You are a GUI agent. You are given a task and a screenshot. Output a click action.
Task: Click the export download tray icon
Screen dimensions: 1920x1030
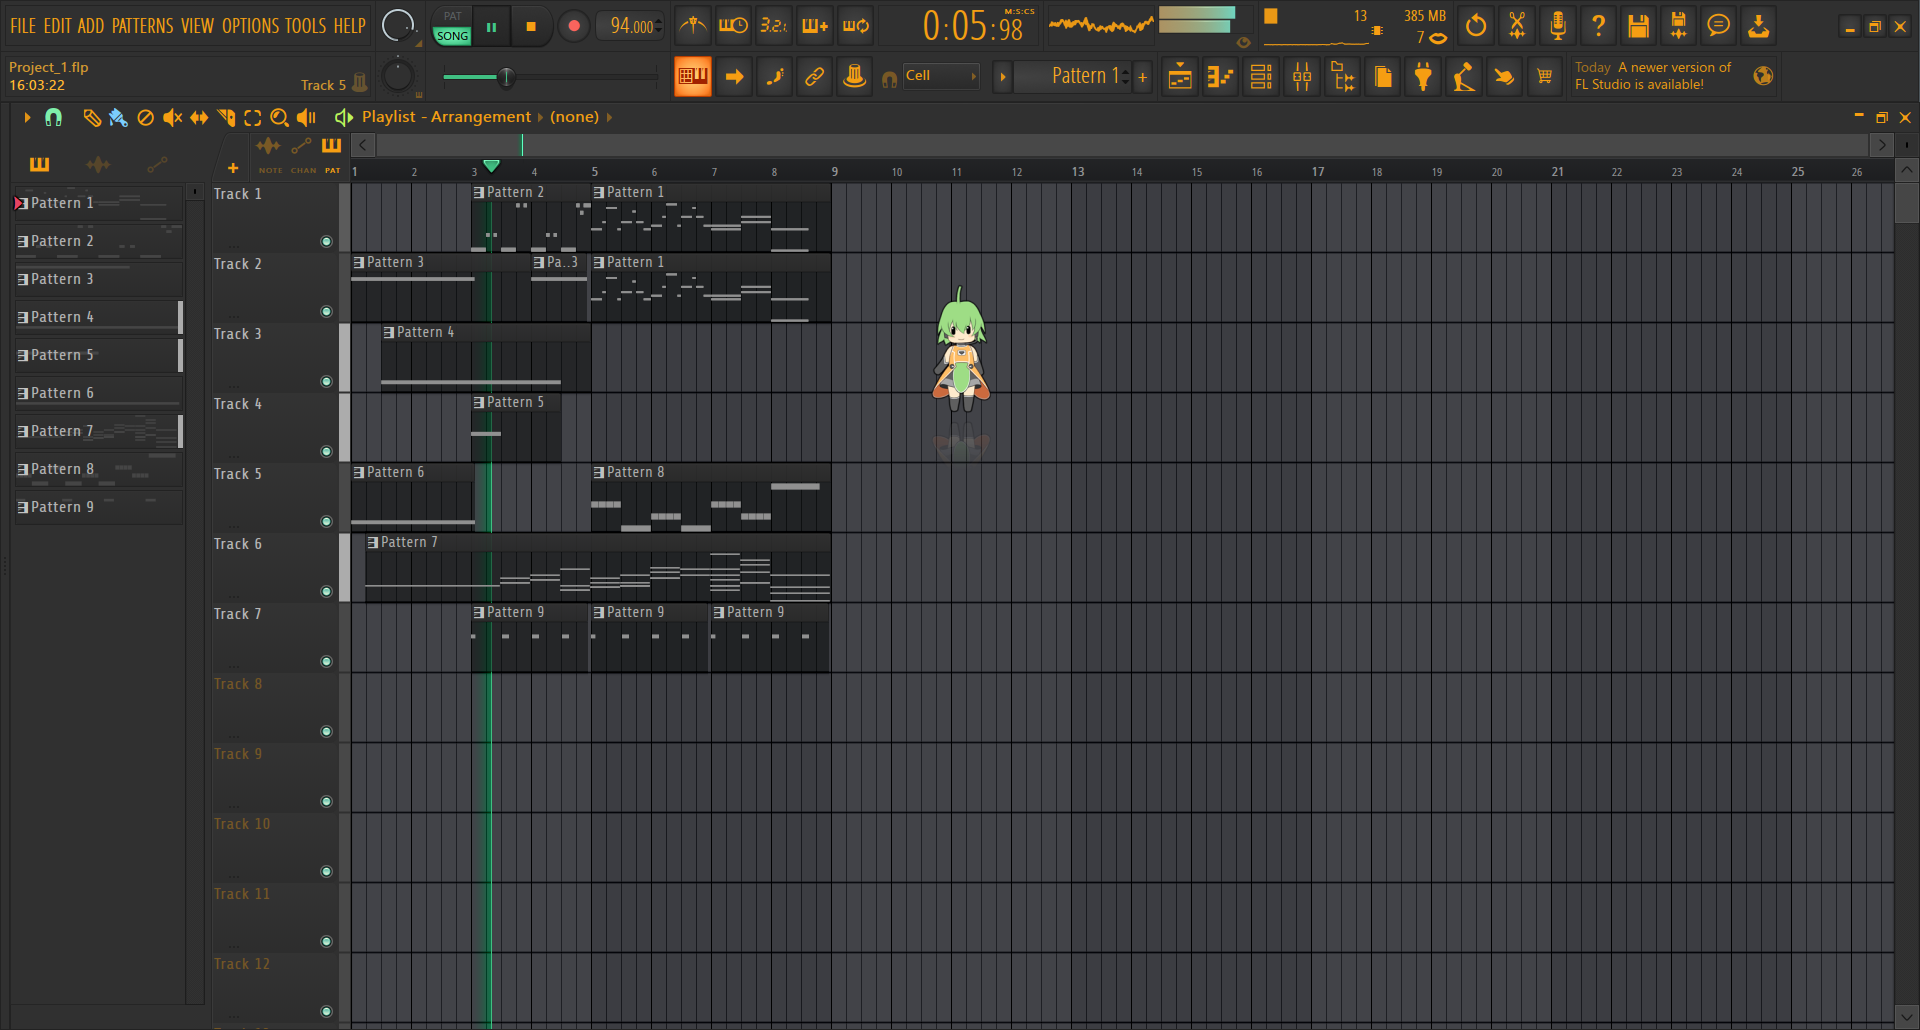(x=1758, y=26)
